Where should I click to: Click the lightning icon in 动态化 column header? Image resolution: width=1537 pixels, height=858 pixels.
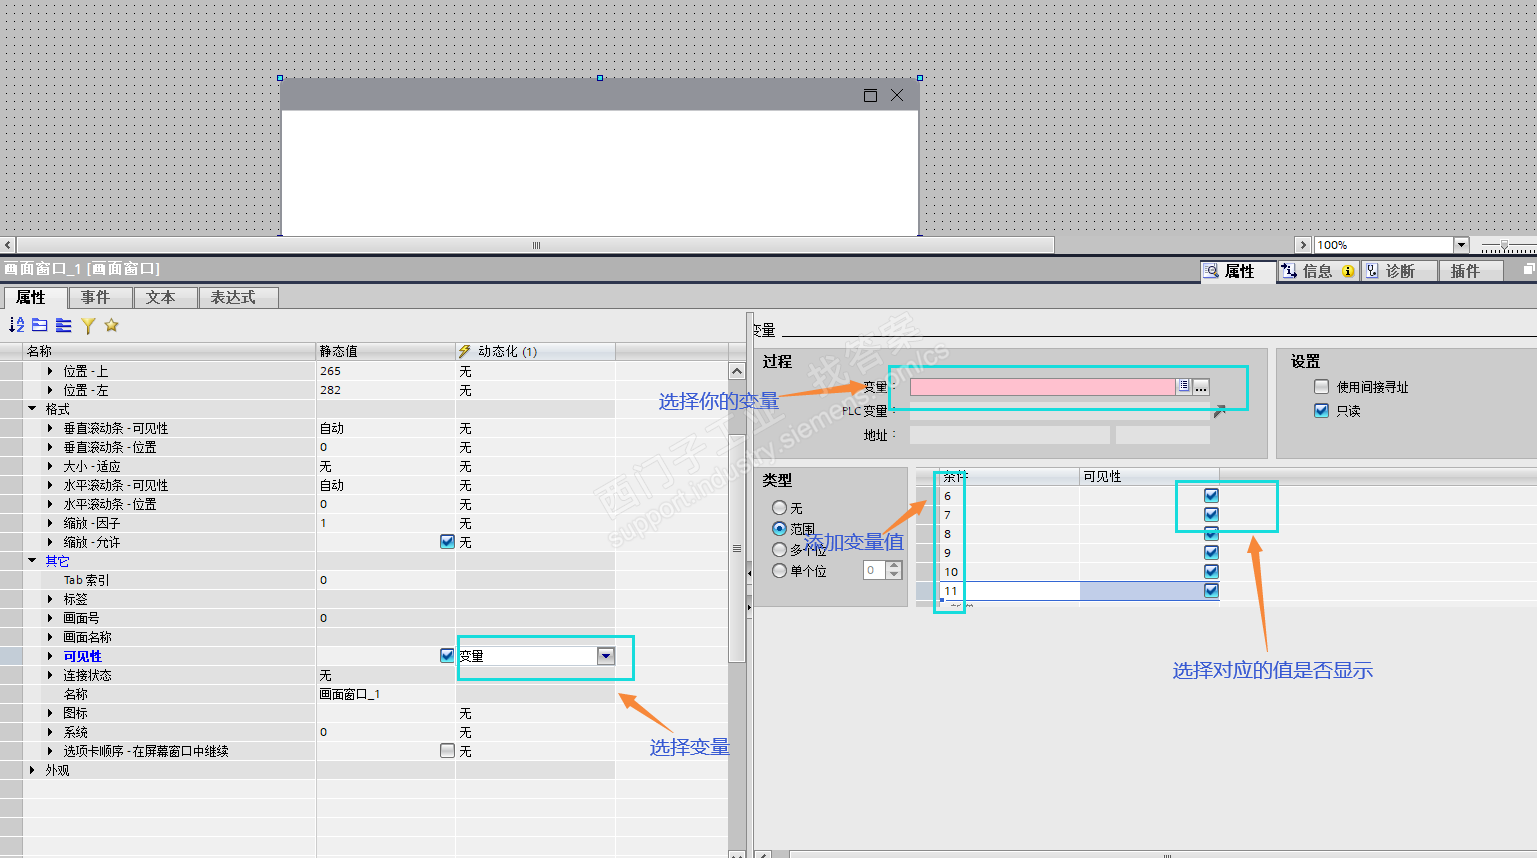click(x=465, y=351)
